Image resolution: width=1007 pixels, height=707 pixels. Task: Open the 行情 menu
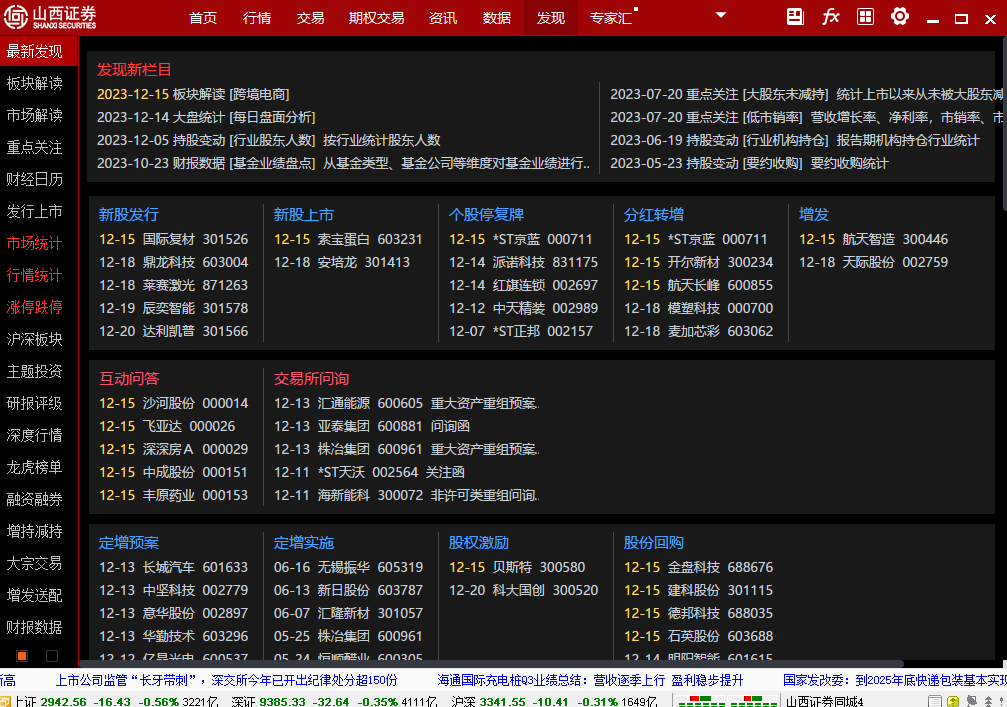click(x=257, y=18)
